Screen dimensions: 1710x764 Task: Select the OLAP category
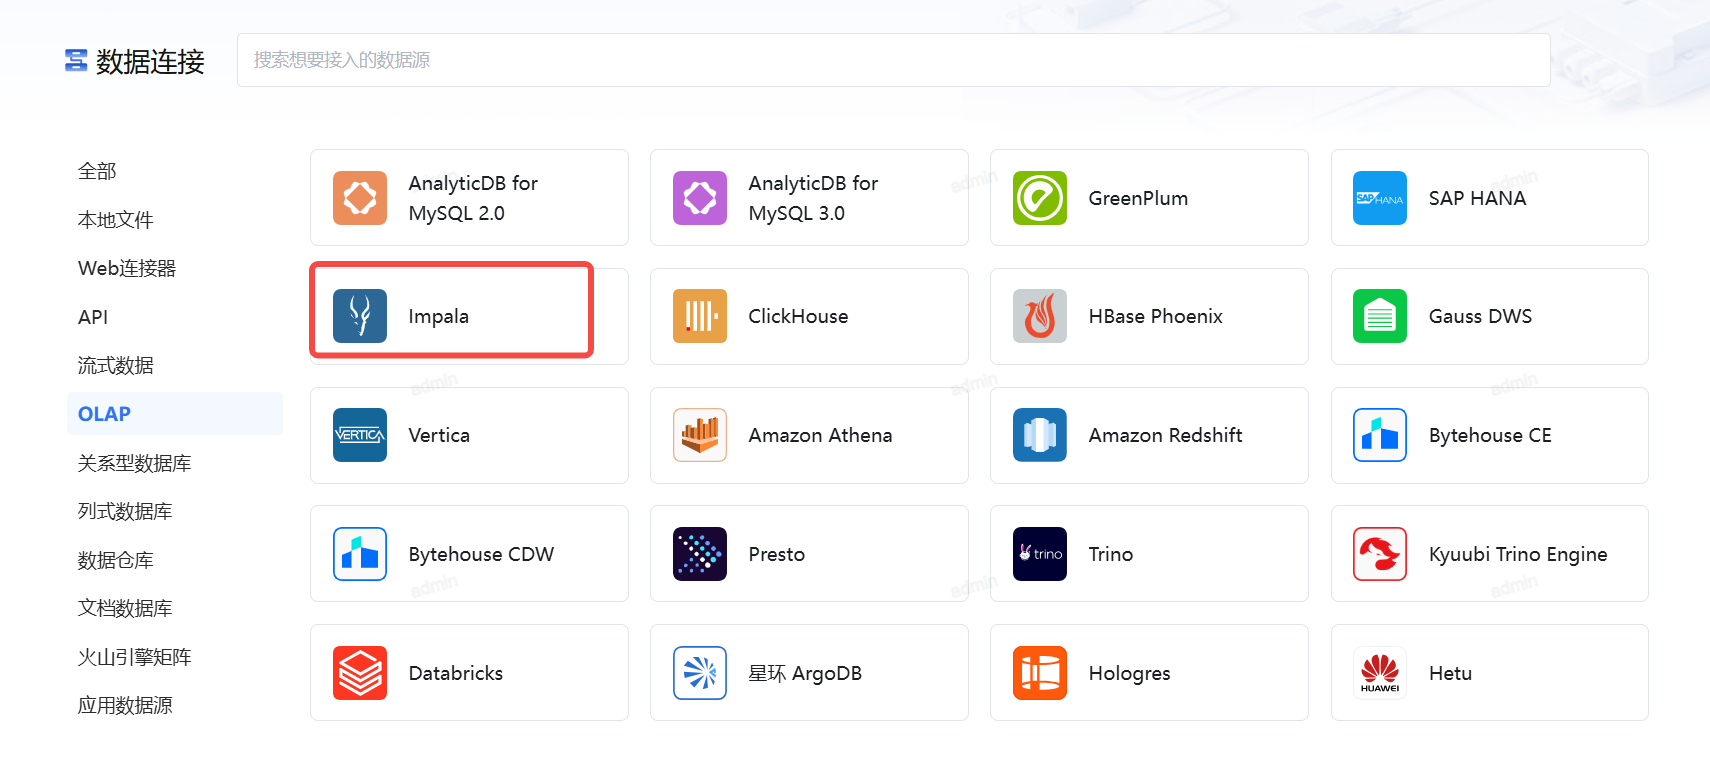[x=174, y=414]
